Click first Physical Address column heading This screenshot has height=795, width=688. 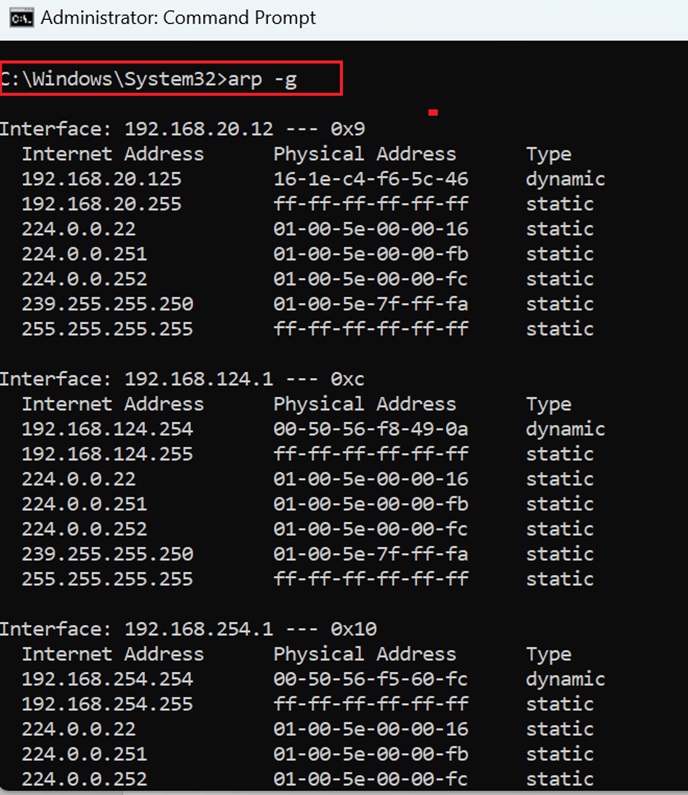pos(365,154)
